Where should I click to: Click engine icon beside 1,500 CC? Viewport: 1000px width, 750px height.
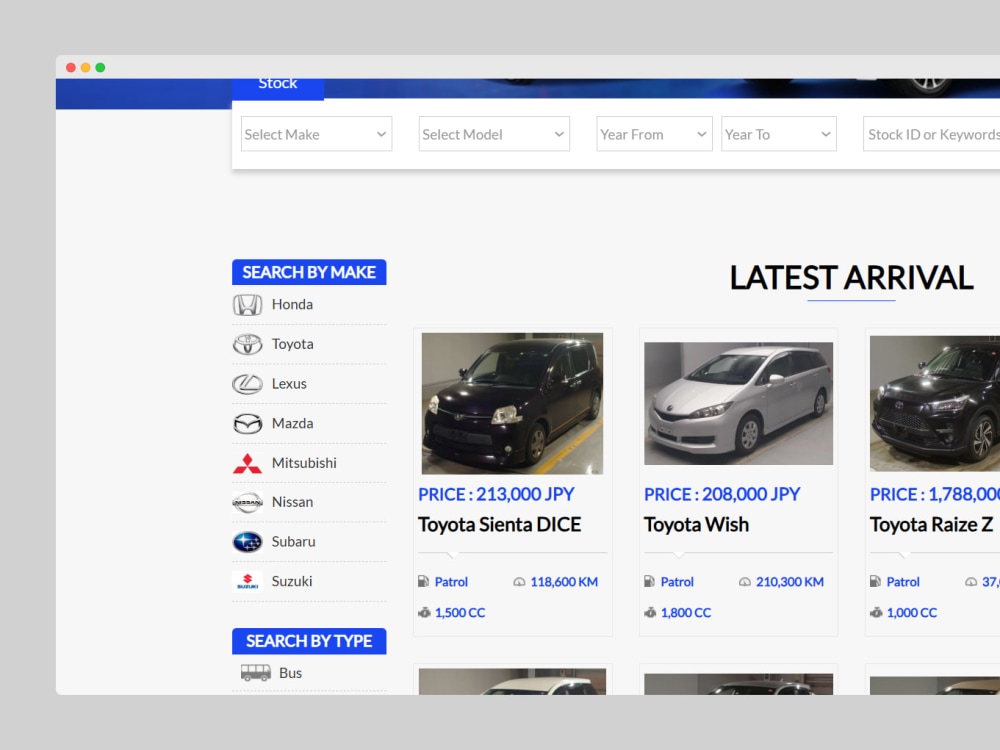coord(424,612)
